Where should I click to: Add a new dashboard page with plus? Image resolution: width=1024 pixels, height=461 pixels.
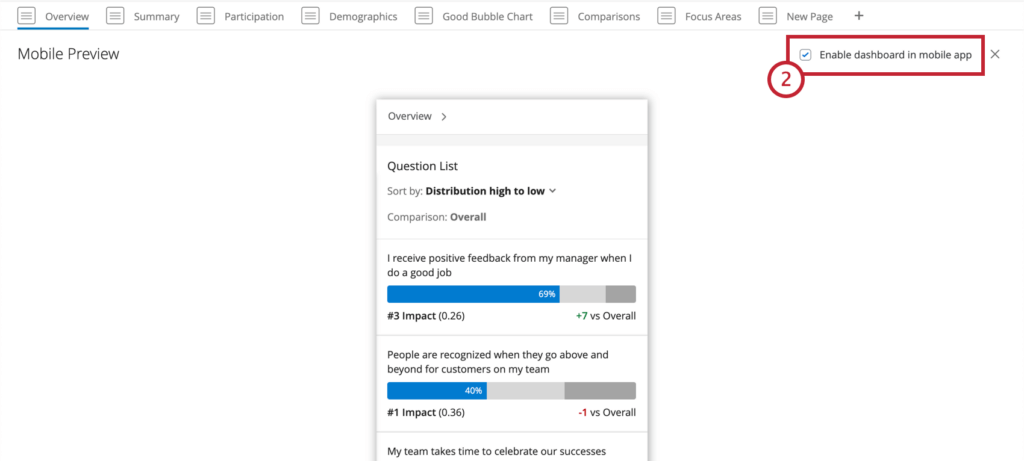click(x=859, y=16)
